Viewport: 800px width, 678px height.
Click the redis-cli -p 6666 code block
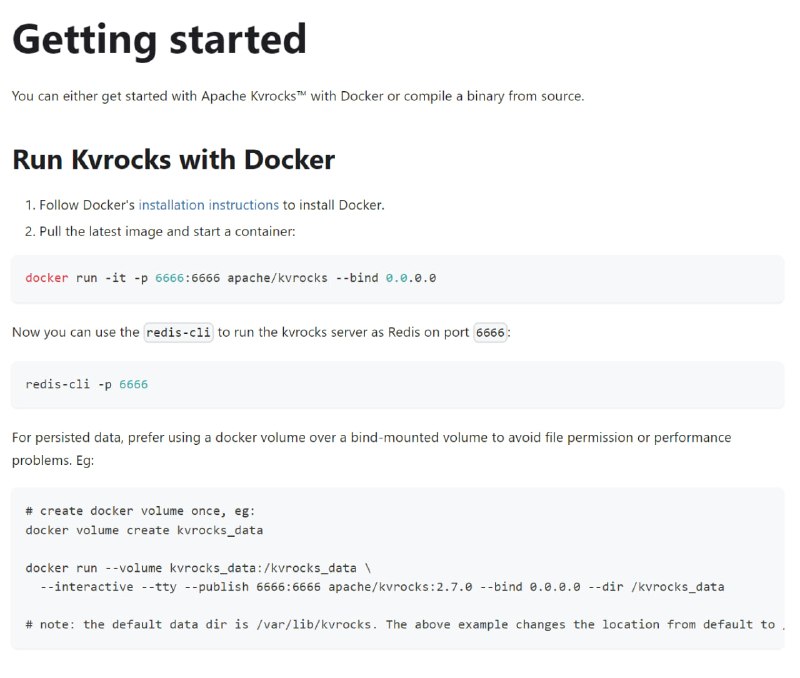pos(397,385)
